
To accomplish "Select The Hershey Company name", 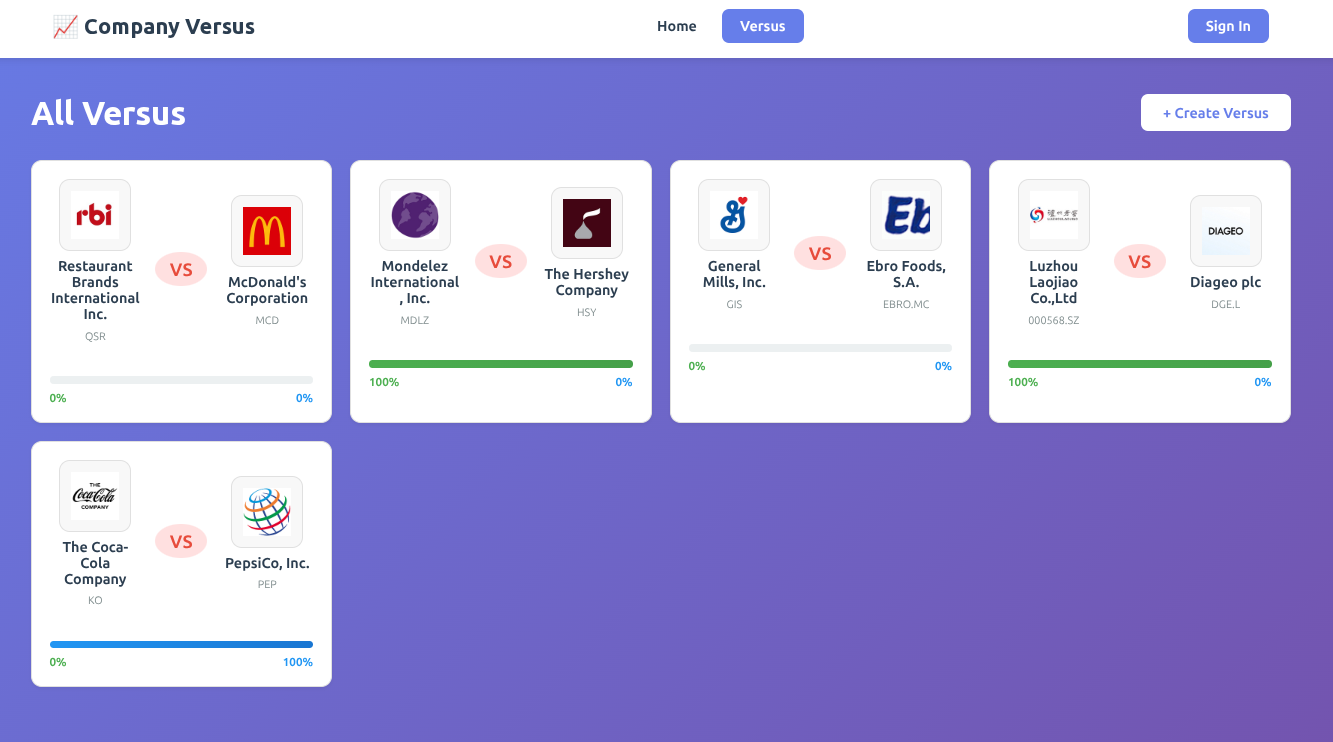I will tap(587, 282).
